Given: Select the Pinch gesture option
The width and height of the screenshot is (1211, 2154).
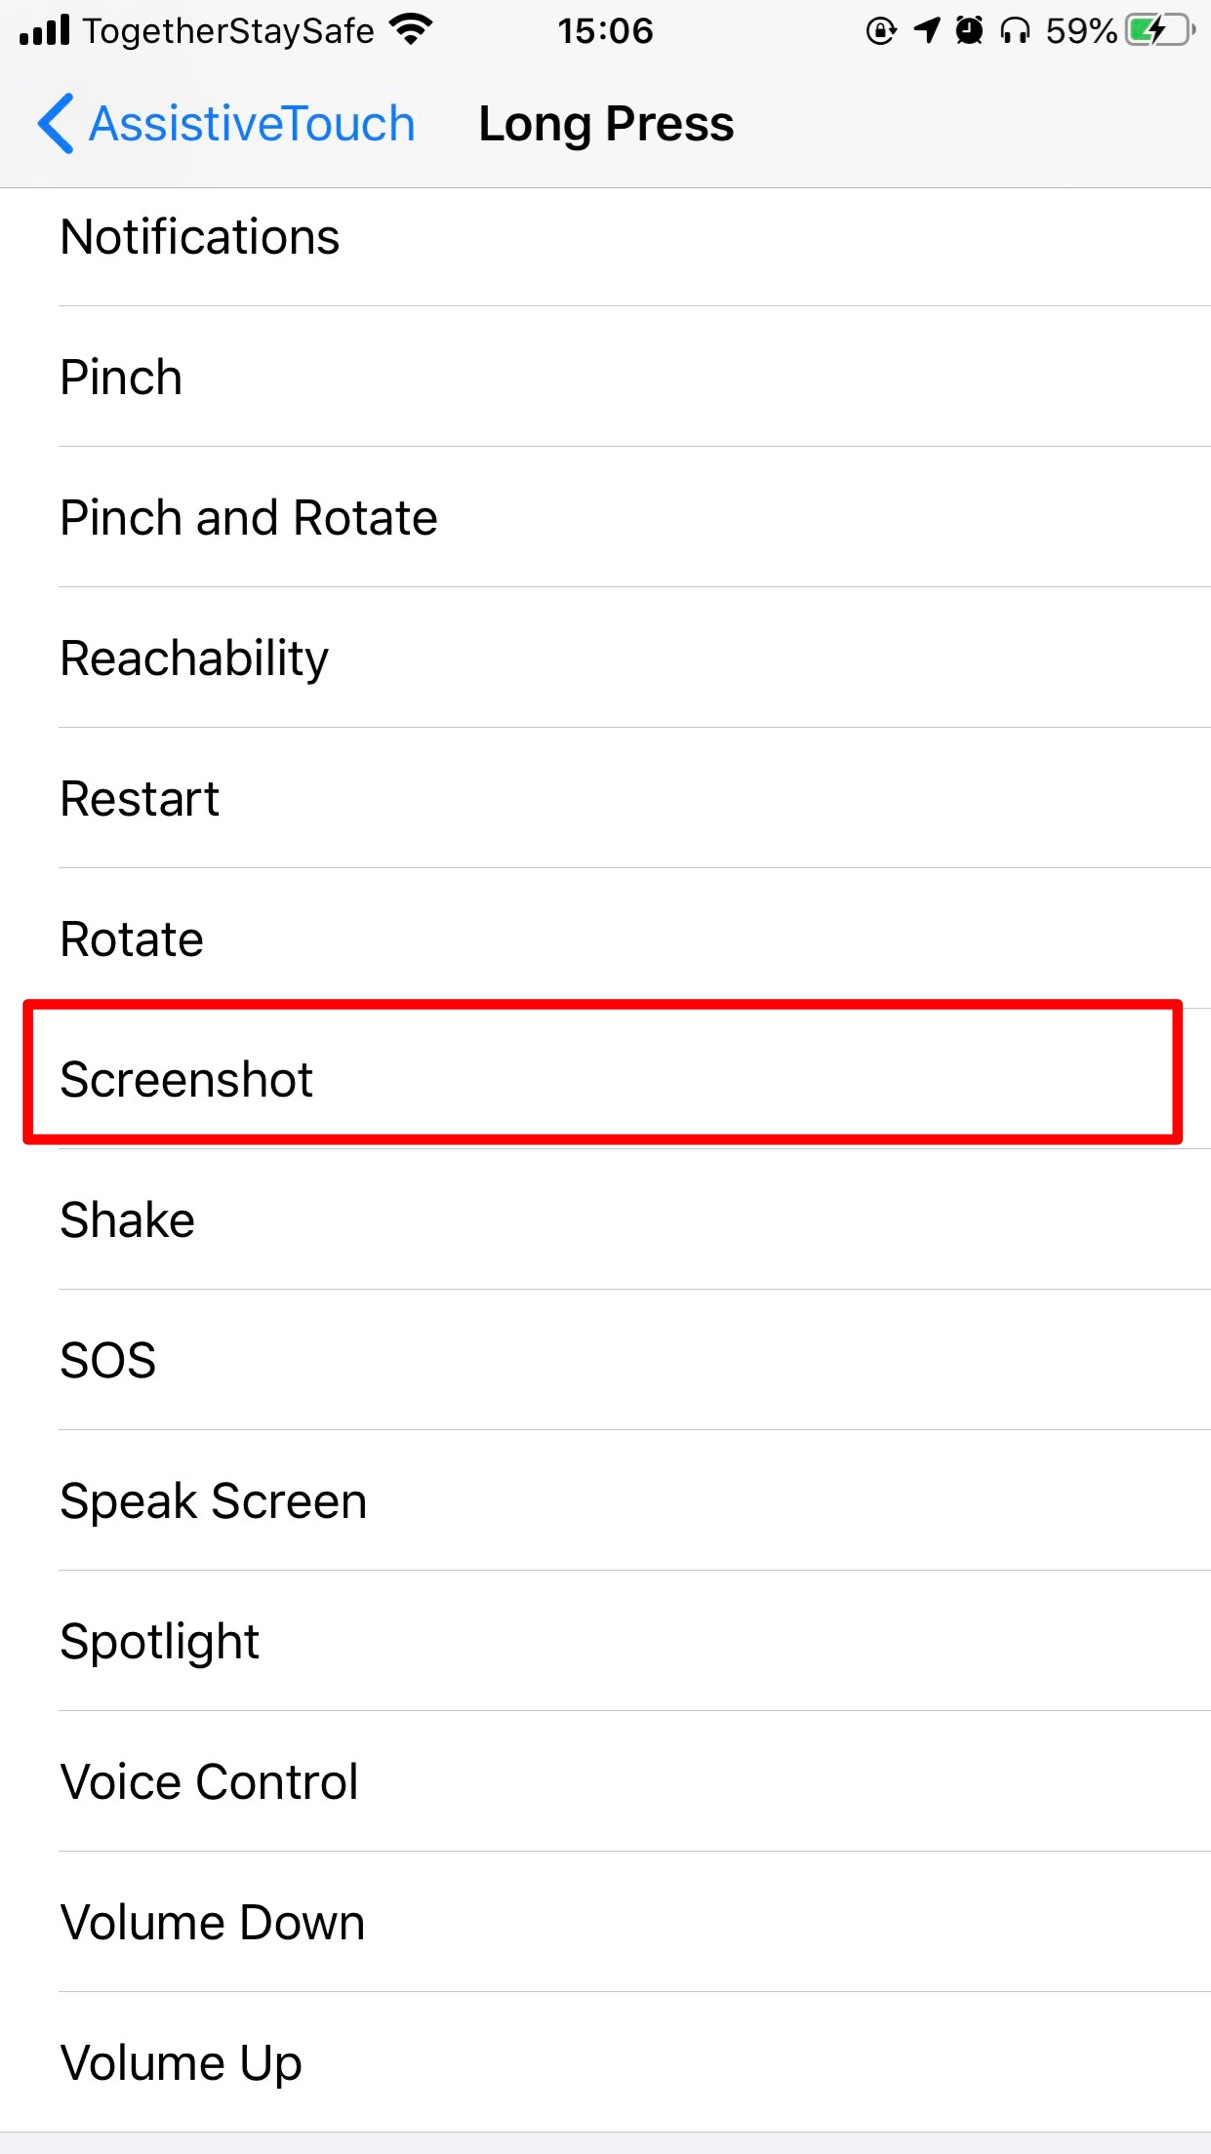Looking at the screenshot, I should click(604, 377).
